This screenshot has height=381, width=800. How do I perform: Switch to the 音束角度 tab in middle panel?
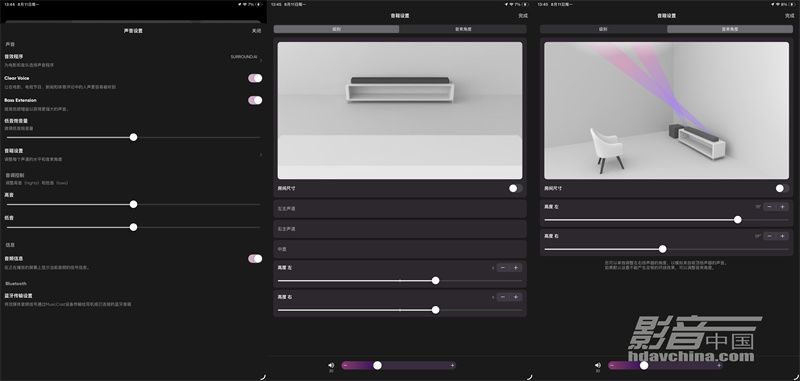click(x=463, y=29)
